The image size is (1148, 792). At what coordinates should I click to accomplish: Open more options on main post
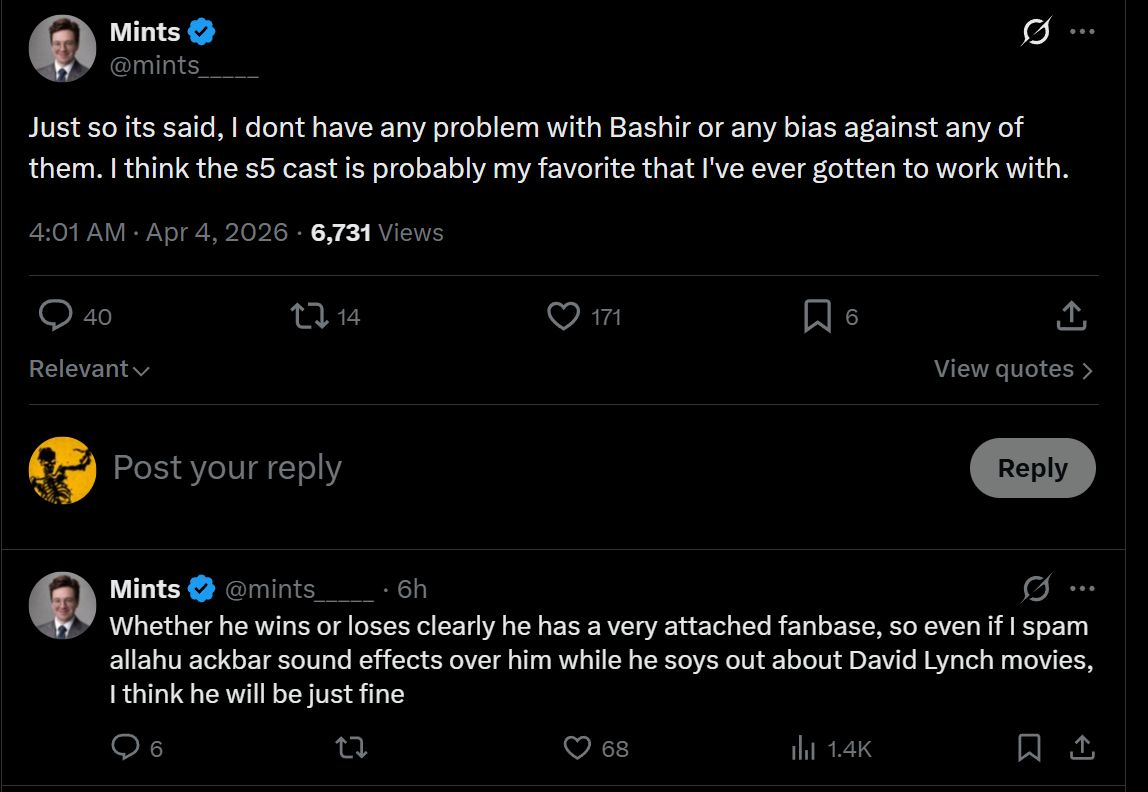point(1082,32)
